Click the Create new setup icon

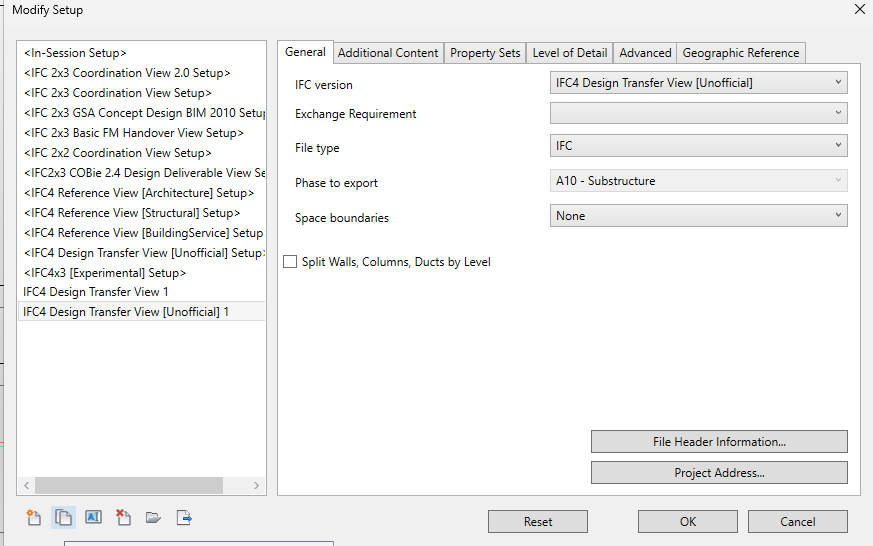33,518
